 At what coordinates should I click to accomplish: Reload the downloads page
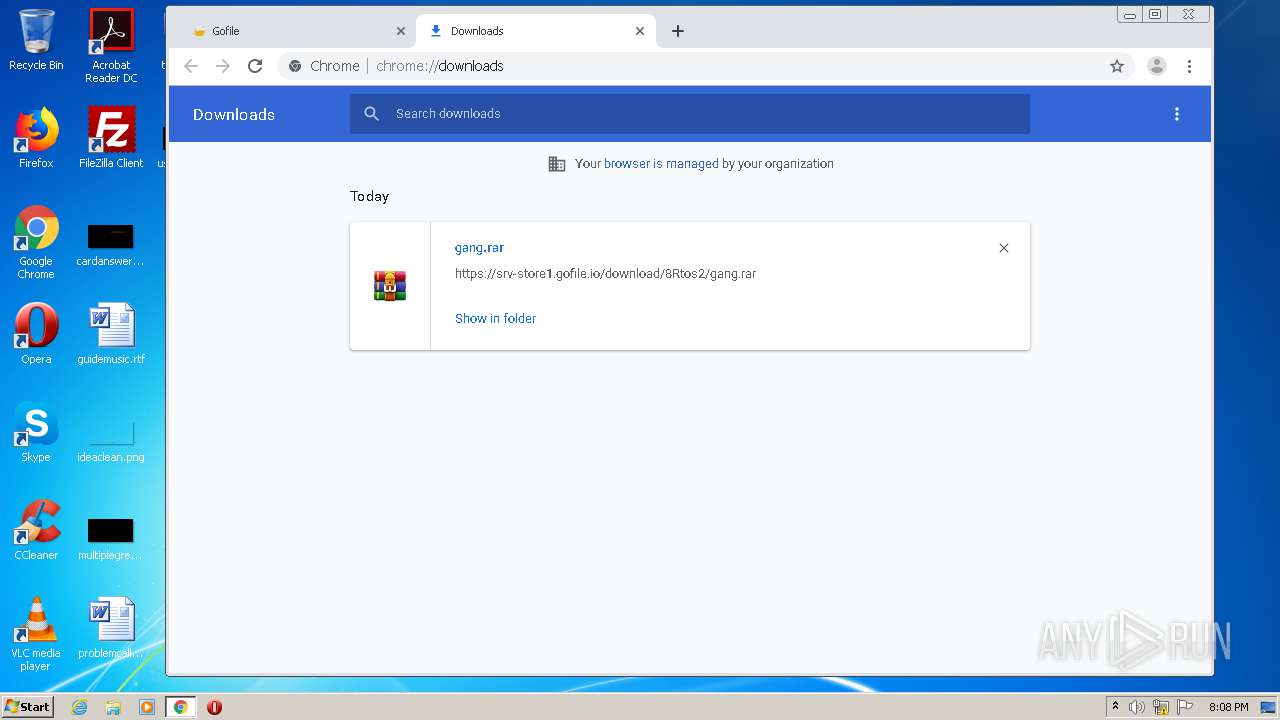click(255, 66)
